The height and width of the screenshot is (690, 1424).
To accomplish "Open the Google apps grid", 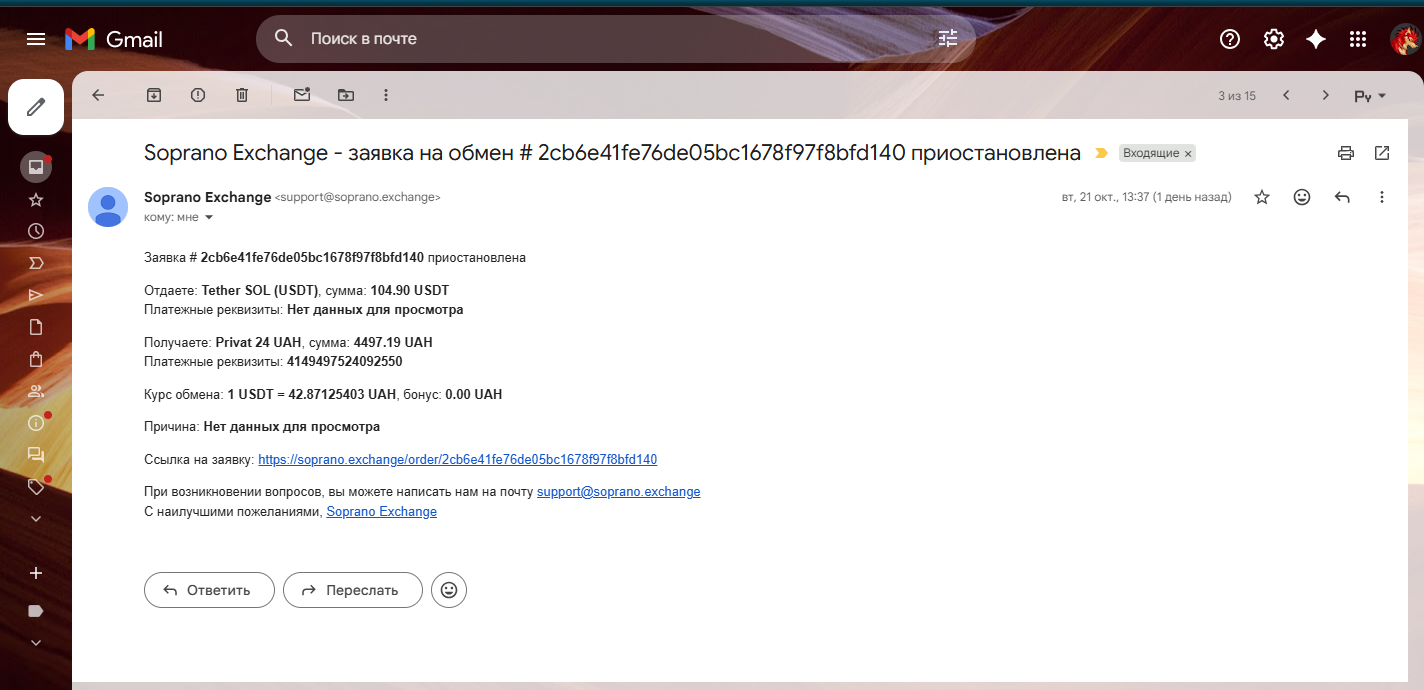I will 1358,39.
